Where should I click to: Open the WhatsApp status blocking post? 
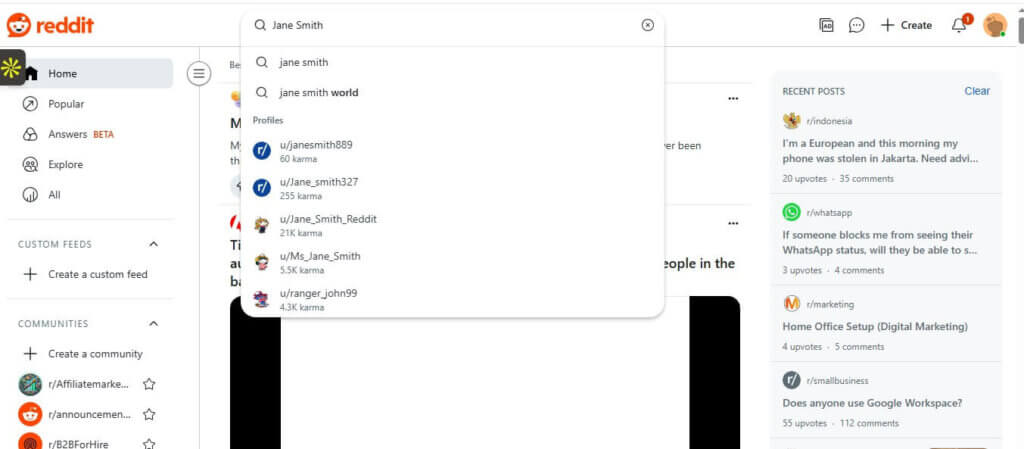coord(879,242)
